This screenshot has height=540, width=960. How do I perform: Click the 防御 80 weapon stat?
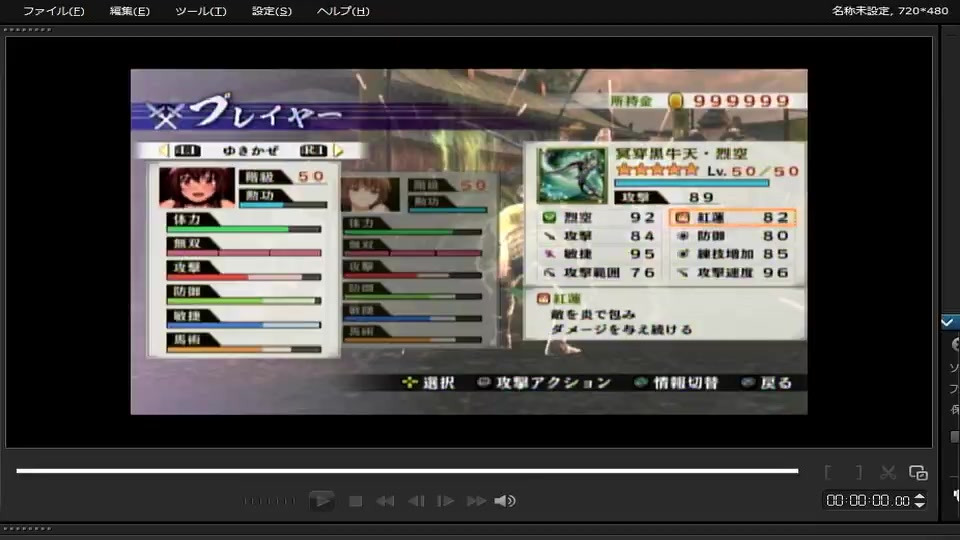[x=732, y=236]
